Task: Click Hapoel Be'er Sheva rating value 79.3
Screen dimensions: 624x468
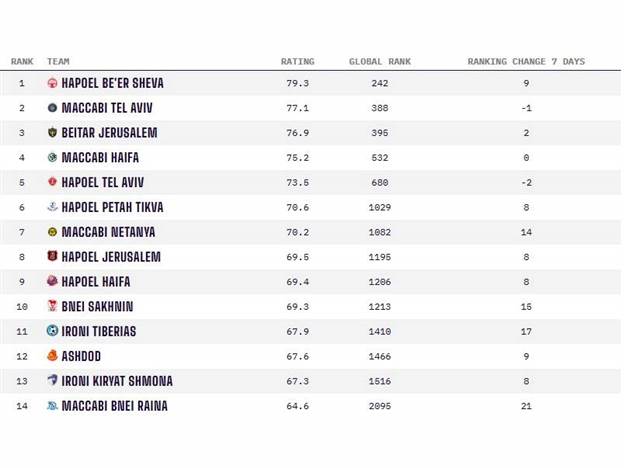Action: click(298, 83)
